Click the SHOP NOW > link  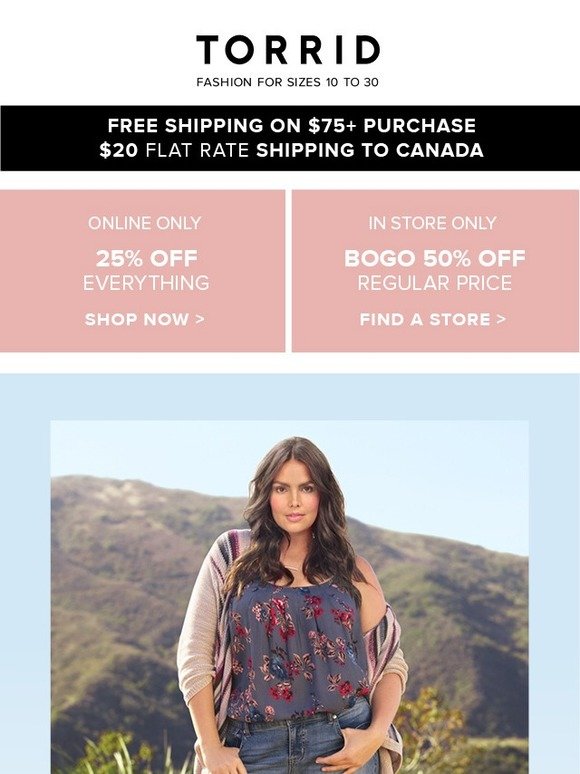coord(145,319)
